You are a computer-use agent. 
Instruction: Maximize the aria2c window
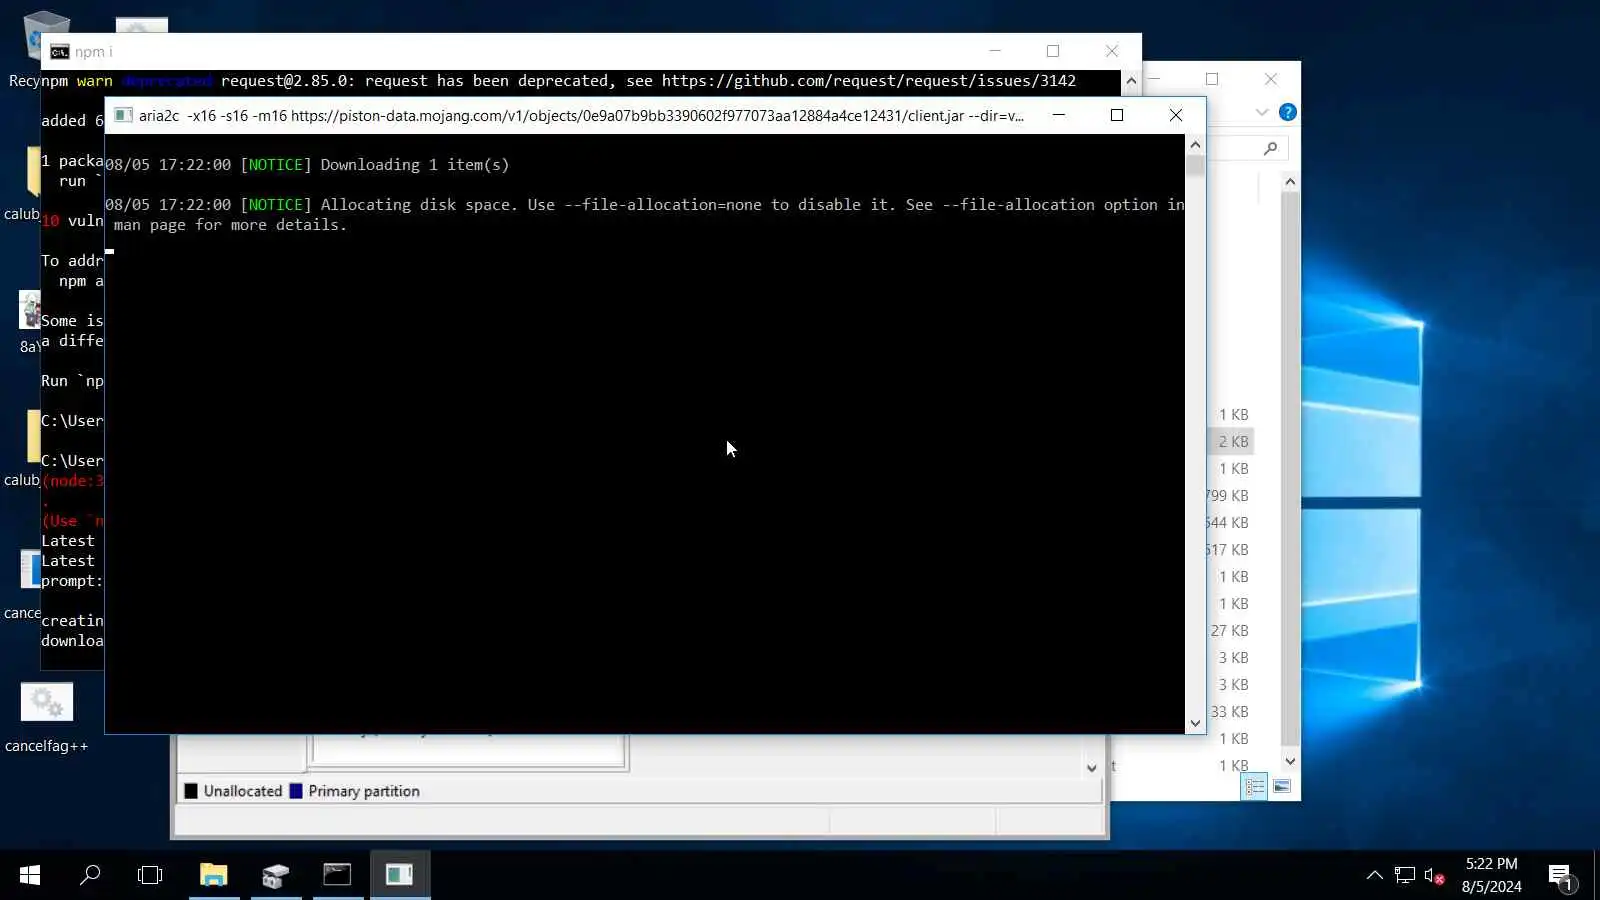pyautogui.click(x=1117, y=115)
